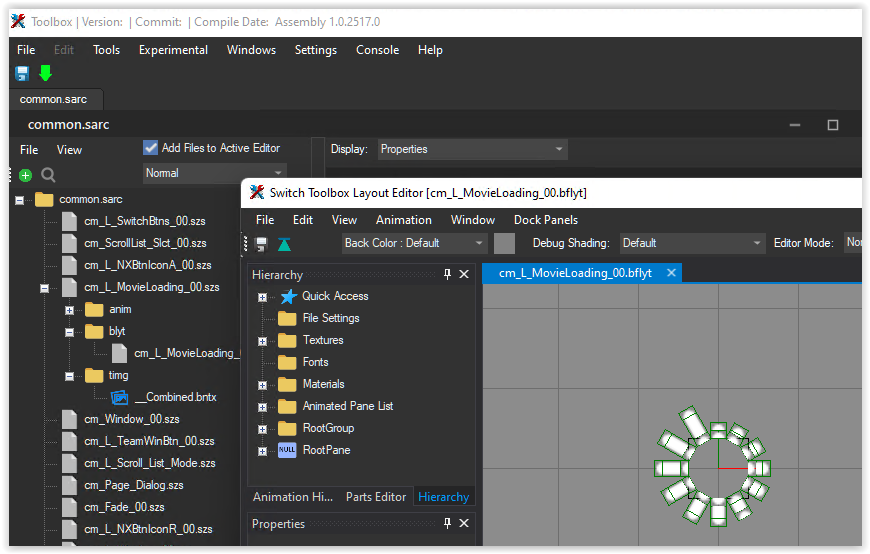
Task: Select cm_L_SwitchBtns_00.szs file
Action: tap(133, 221)
